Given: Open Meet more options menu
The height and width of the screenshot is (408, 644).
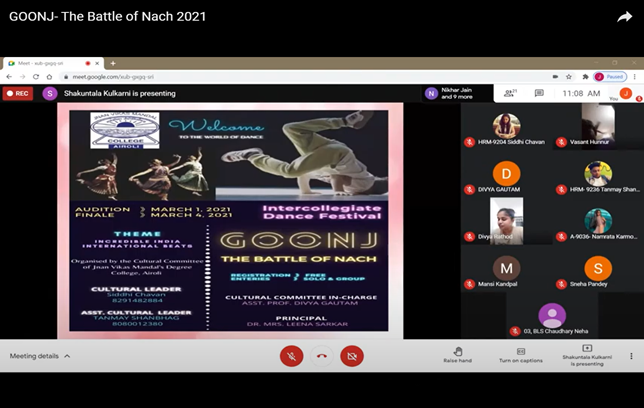Looking at the screenshot, I should coord(631,356).
